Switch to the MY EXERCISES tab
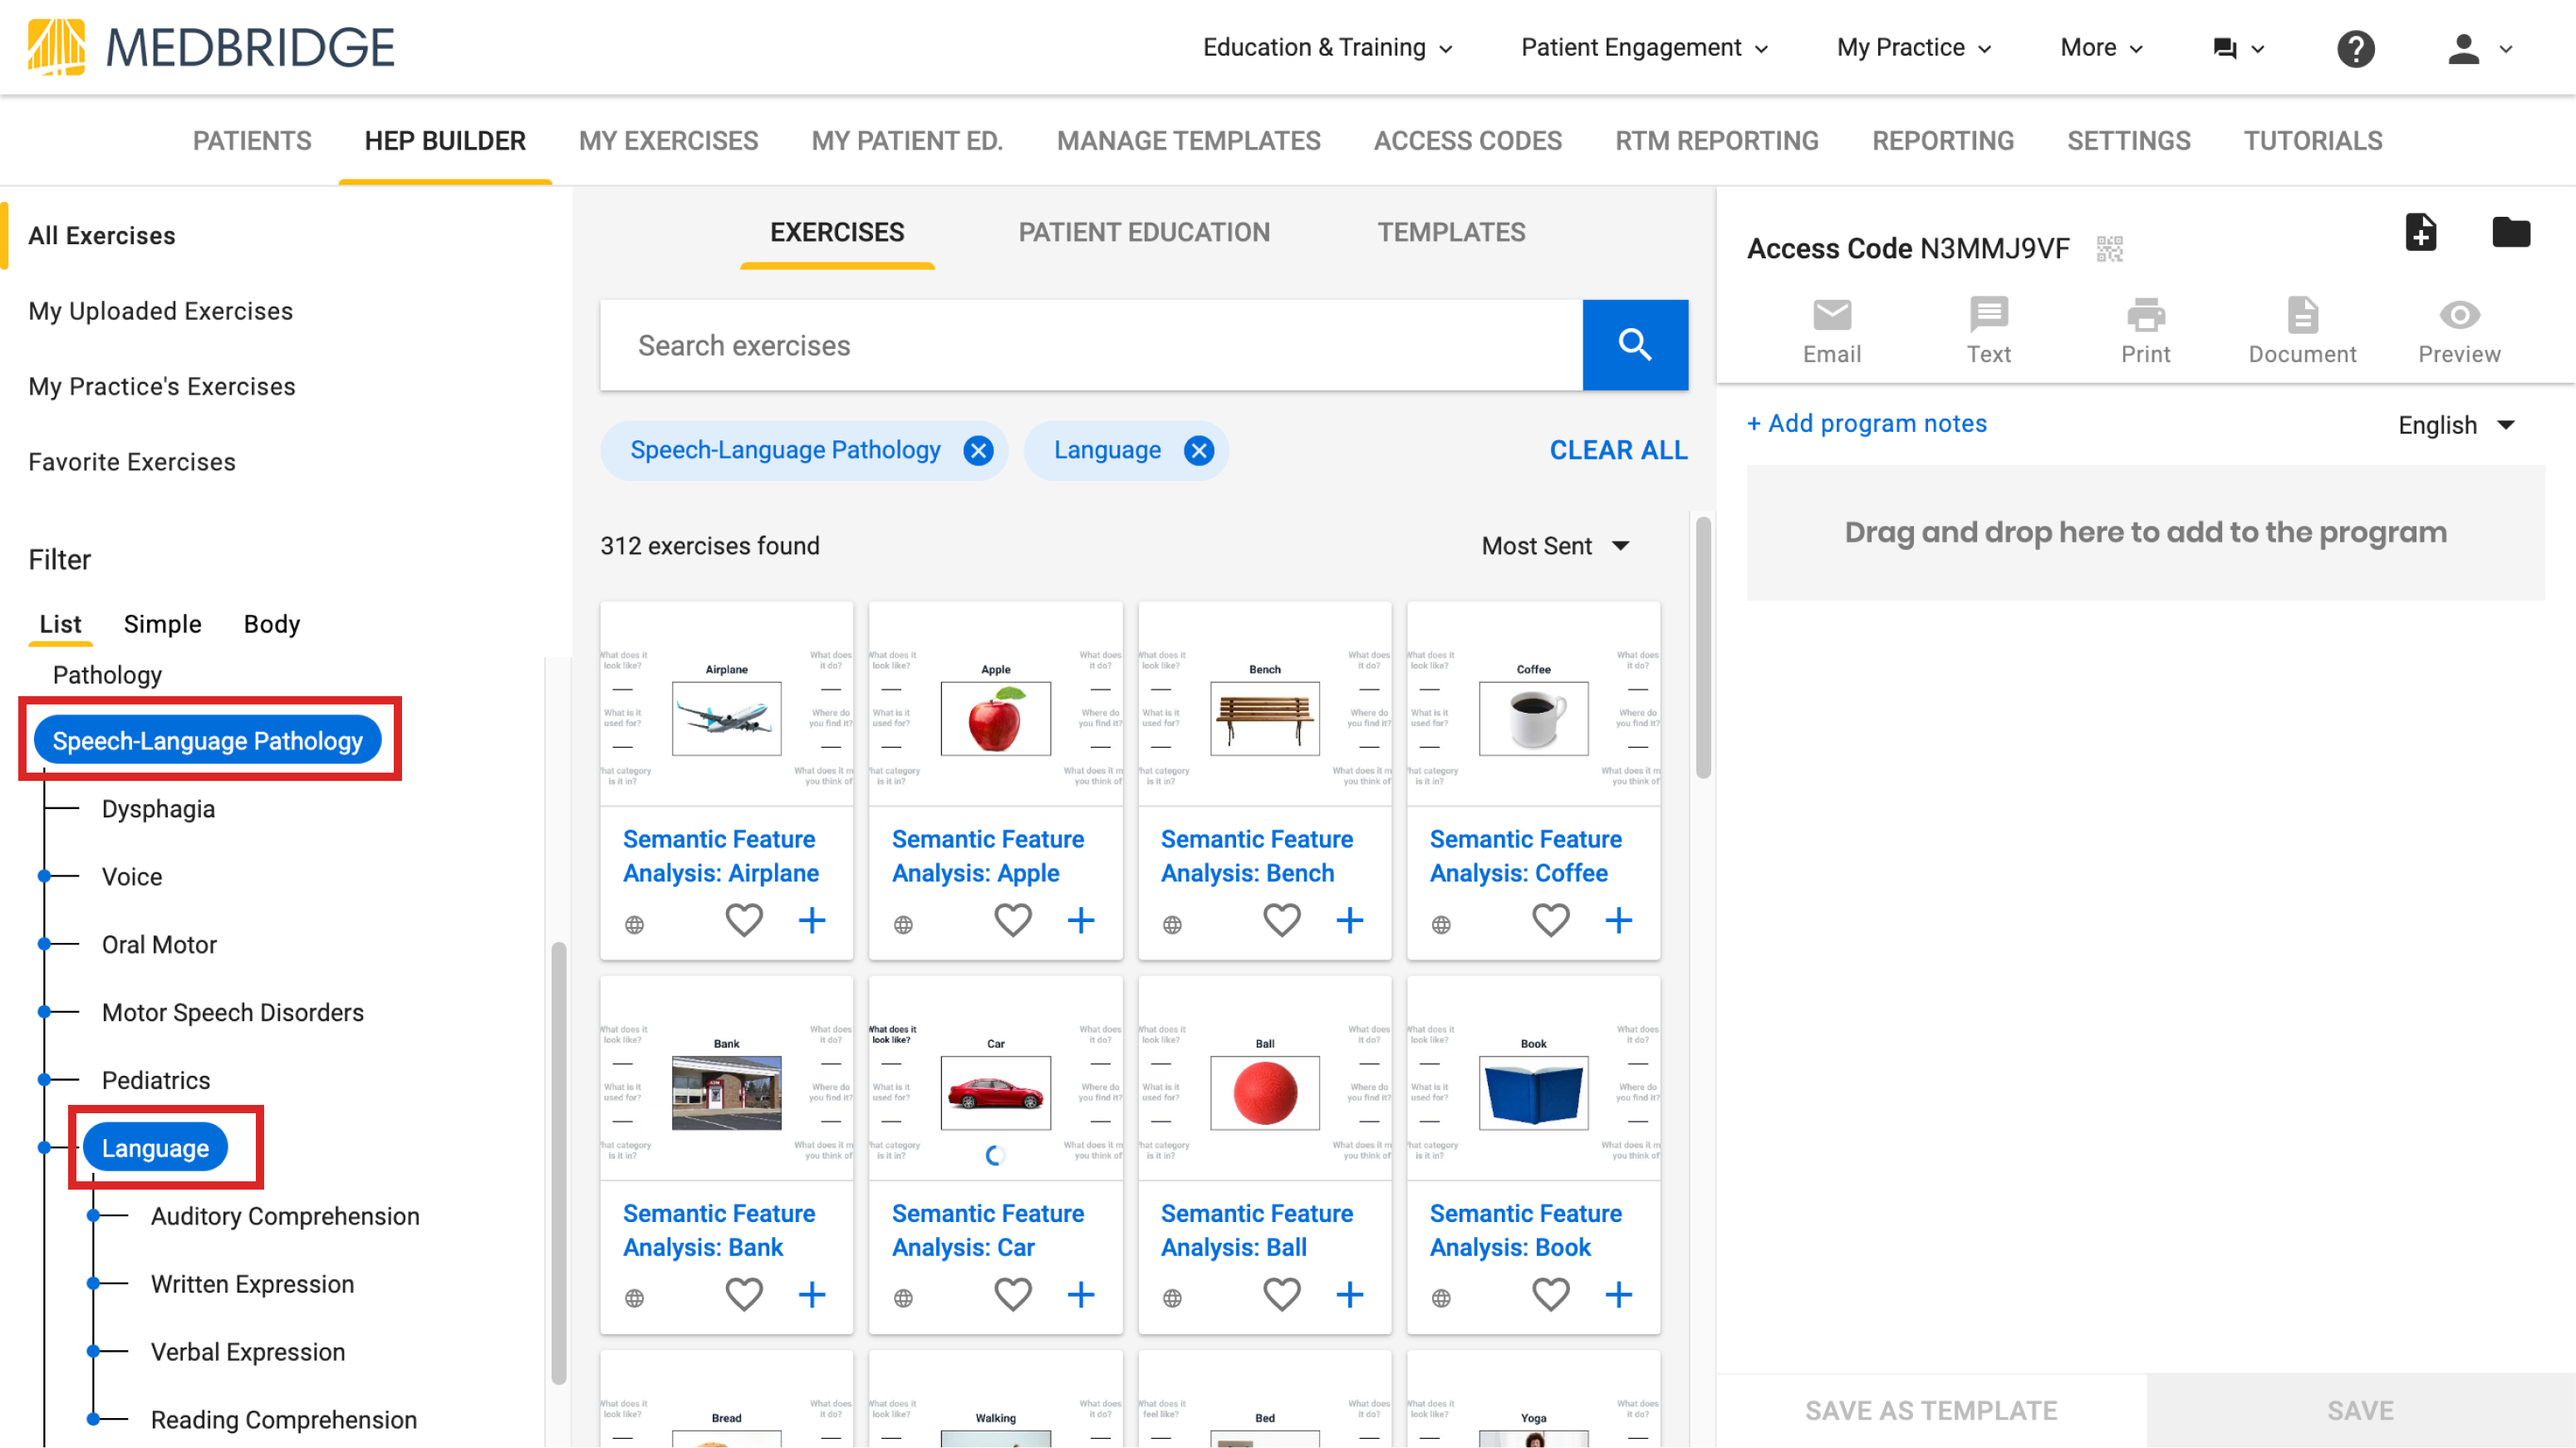The height and width of the screenshot is (1448, 2576). (668, 141)
